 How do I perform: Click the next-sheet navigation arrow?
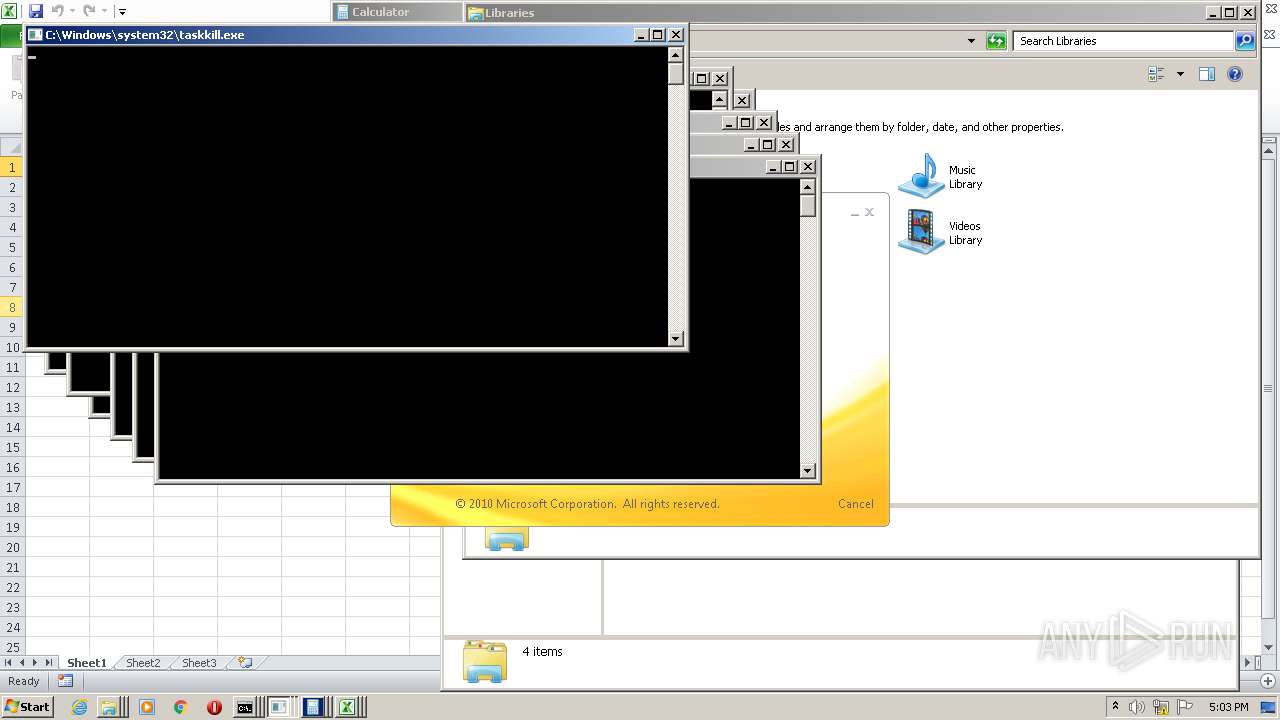click(x=35, y=663)
